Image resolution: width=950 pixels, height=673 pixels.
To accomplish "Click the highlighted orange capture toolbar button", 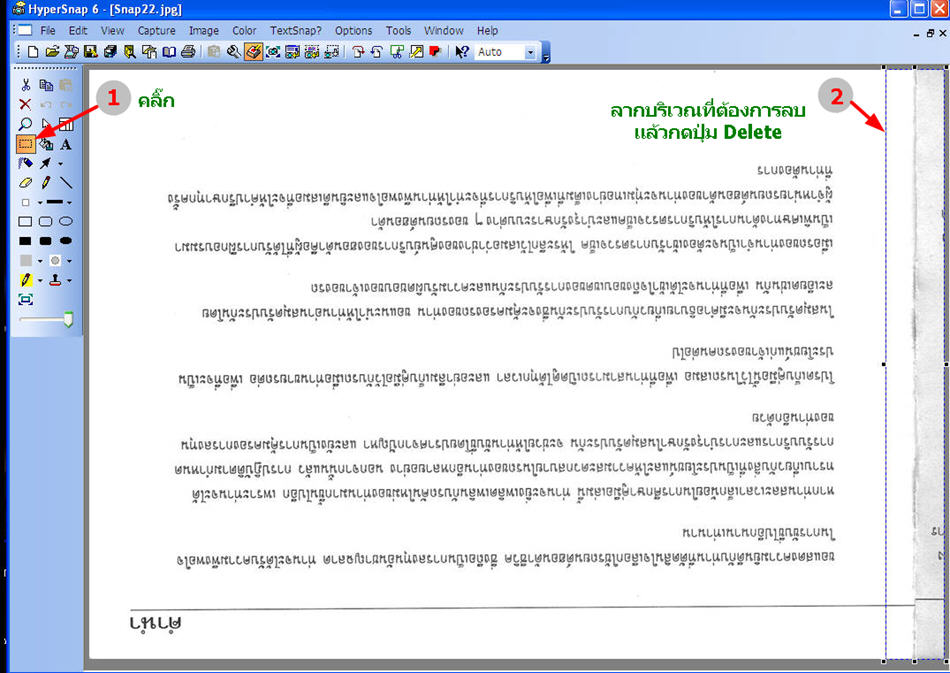I will [253, 52].
